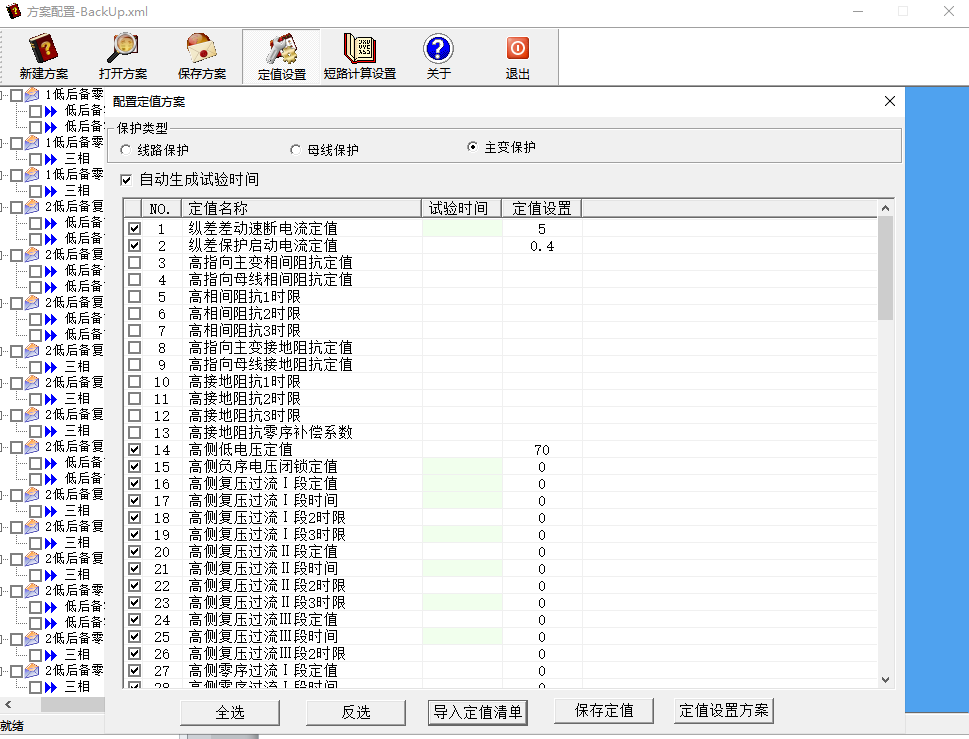Click the 全选 button
The image size is (969, 739).
click(229, 712)
